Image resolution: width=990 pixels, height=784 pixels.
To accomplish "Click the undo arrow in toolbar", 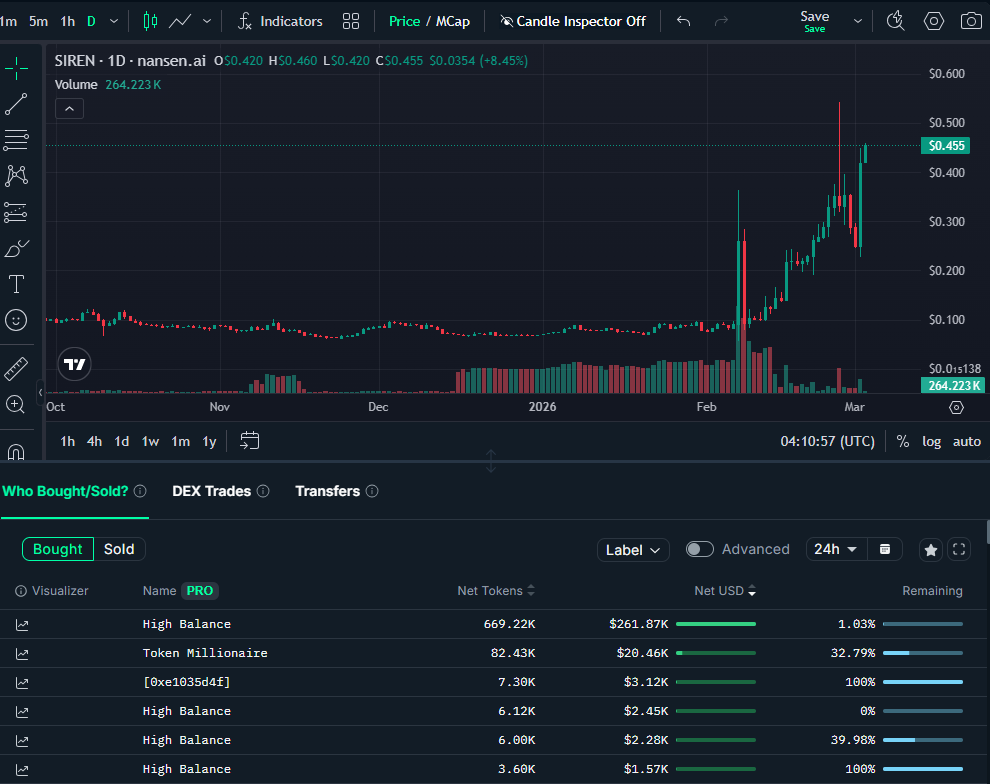I will click(684, 21).
